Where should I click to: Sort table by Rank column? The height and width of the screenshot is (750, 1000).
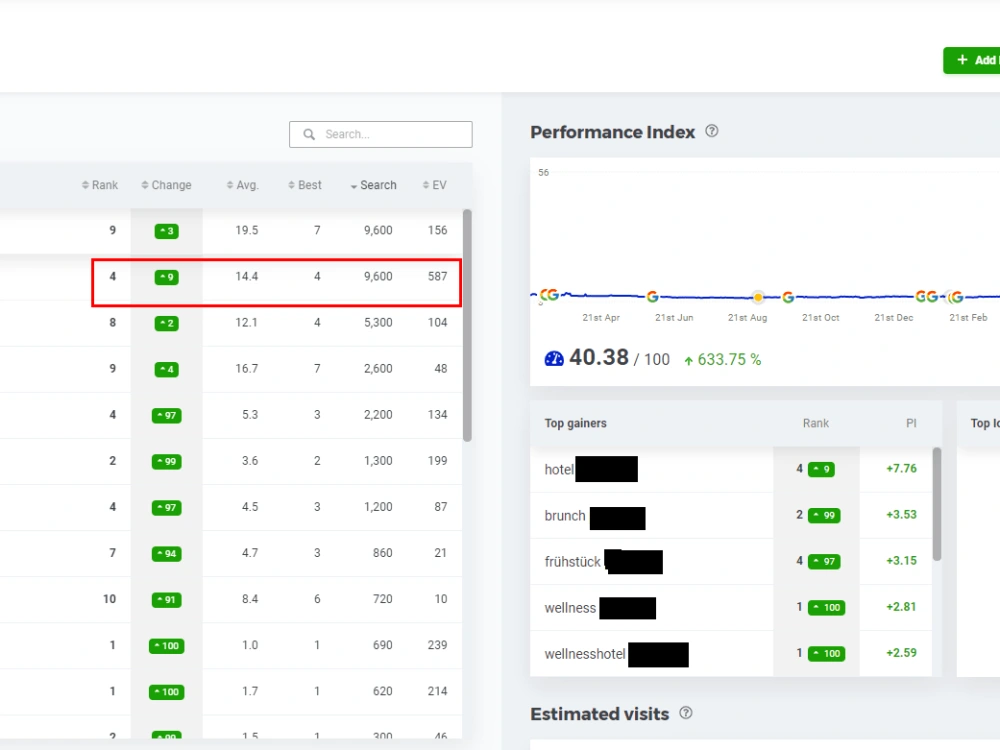coord(100,185)
